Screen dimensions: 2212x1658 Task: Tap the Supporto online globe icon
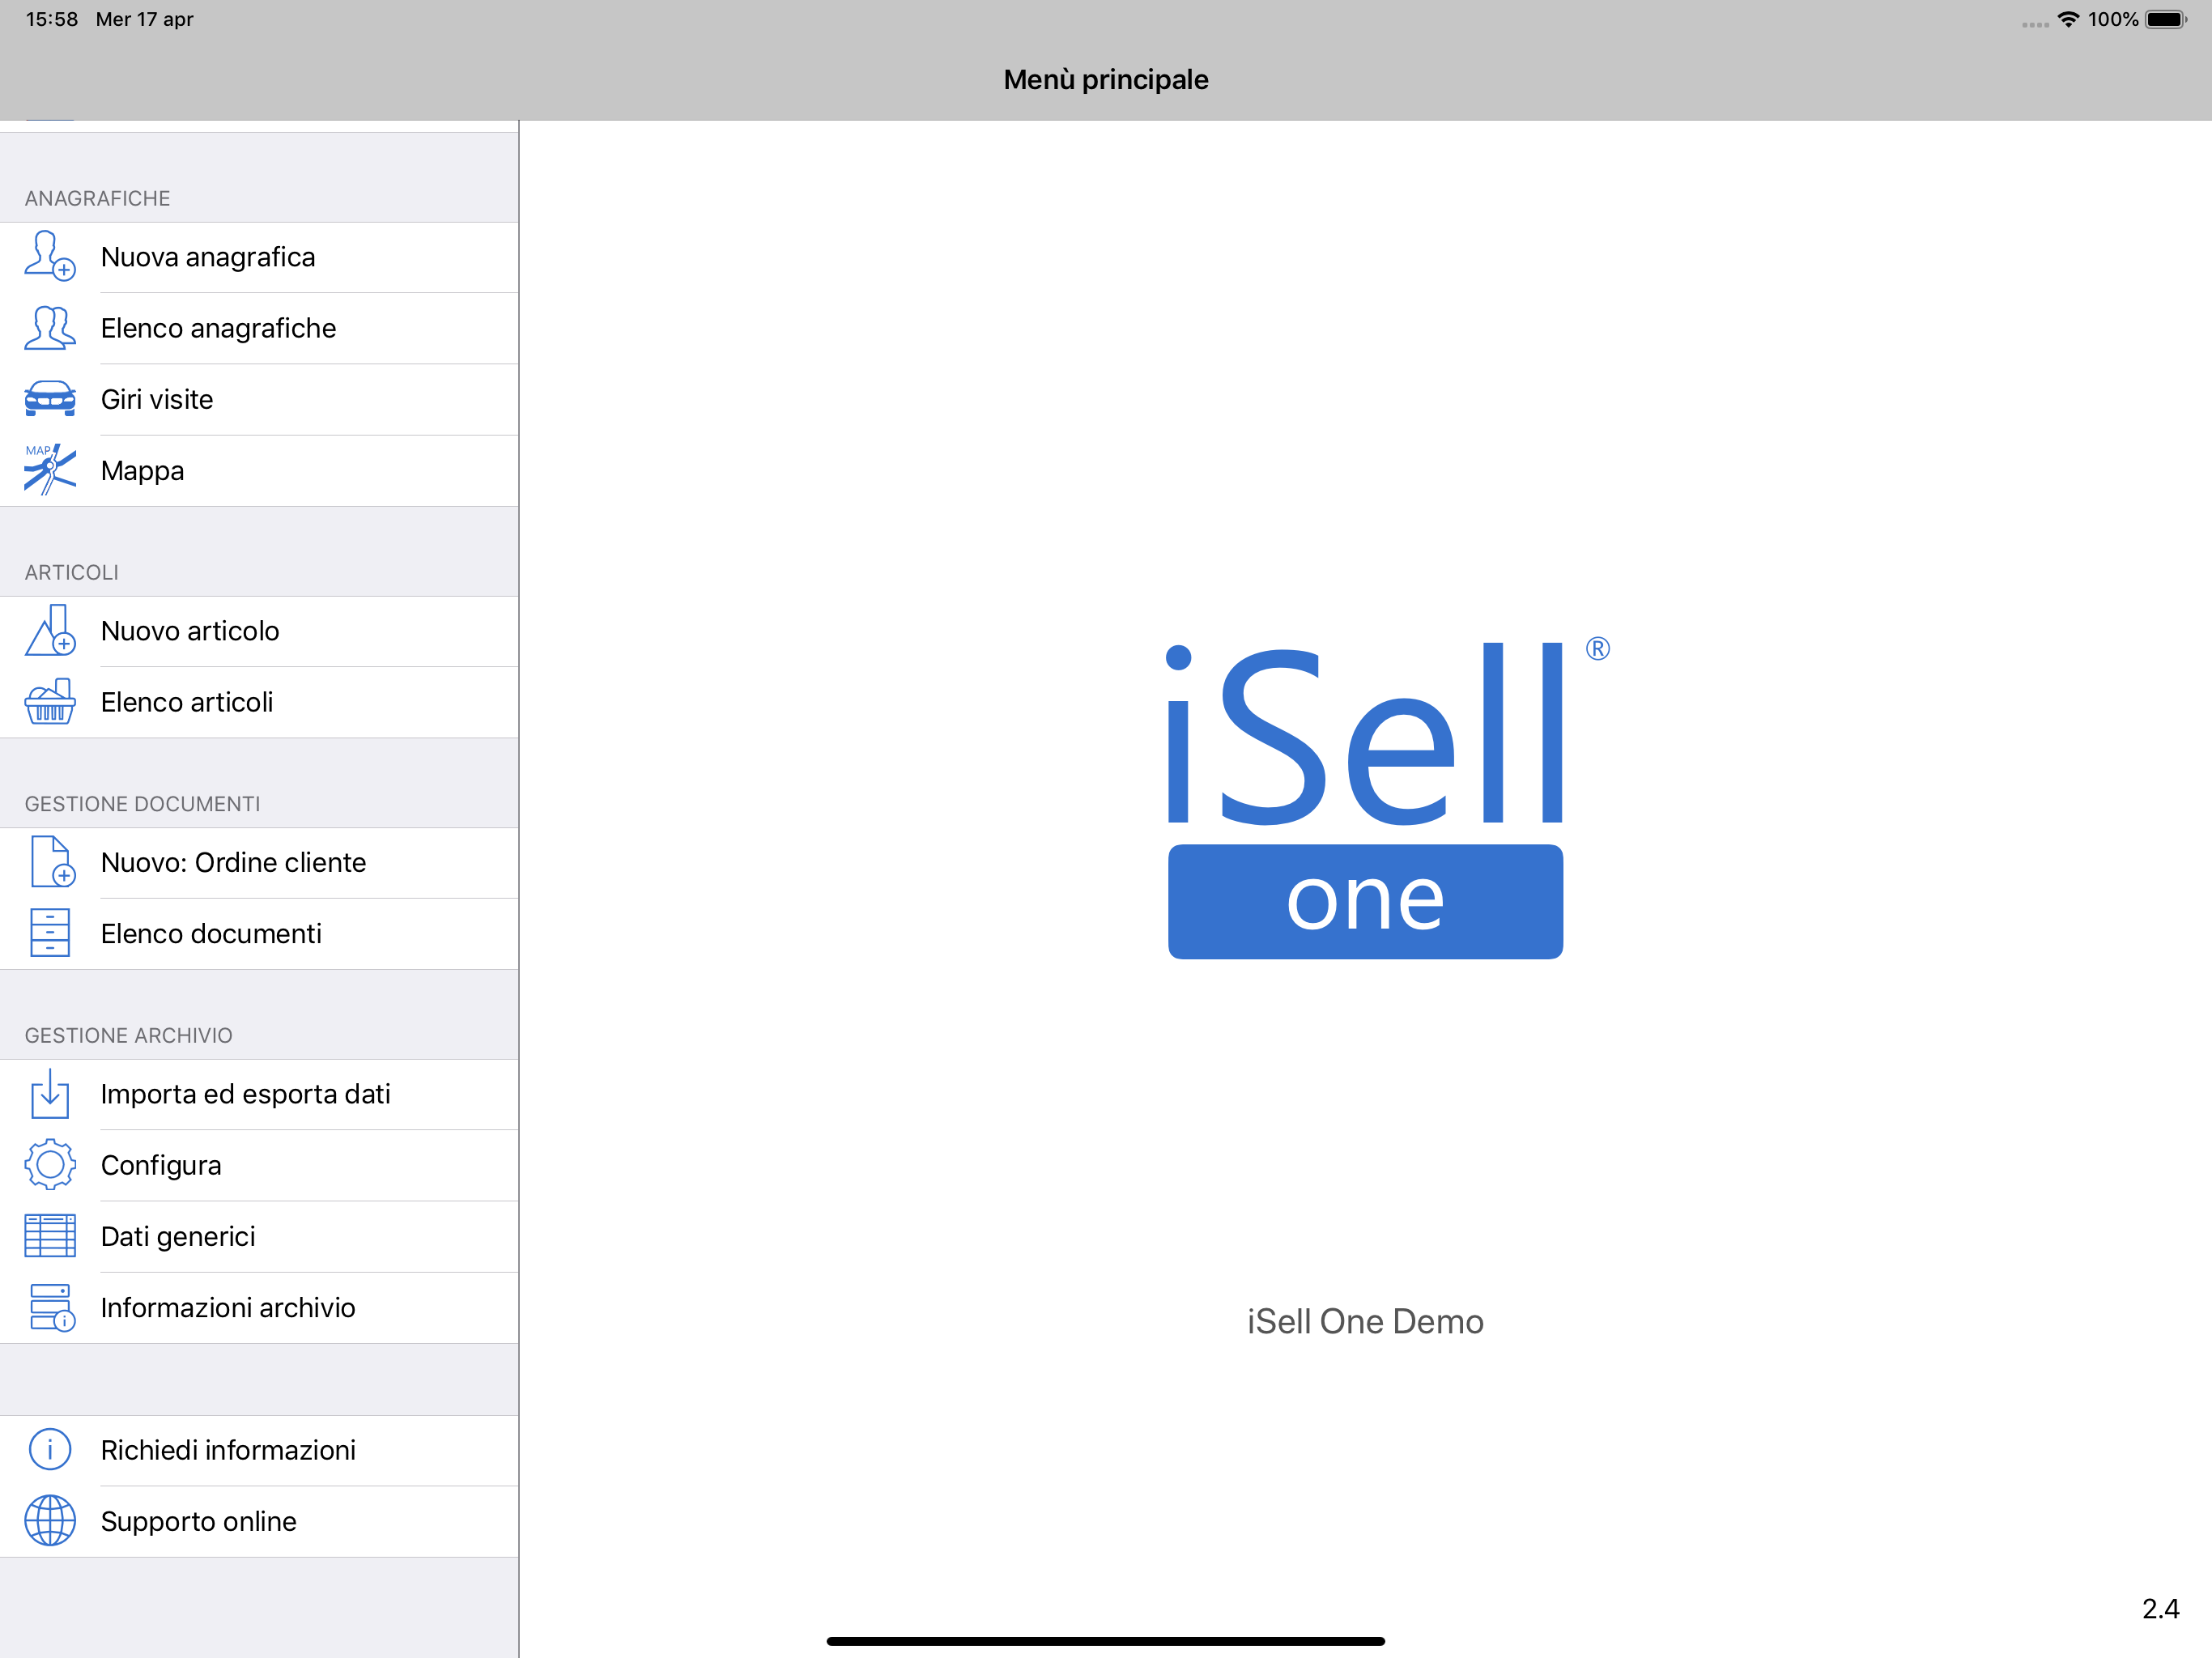tap(50, 1521)
